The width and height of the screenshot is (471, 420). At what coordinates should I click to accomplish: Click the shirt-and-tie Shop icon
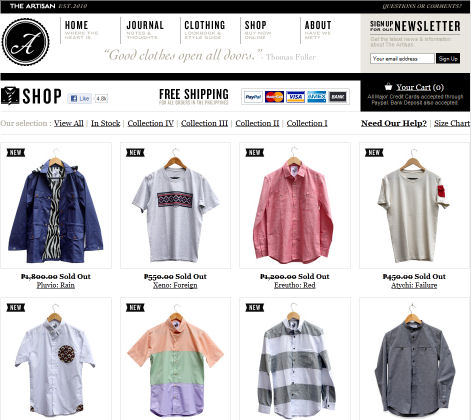click(10, 96)
